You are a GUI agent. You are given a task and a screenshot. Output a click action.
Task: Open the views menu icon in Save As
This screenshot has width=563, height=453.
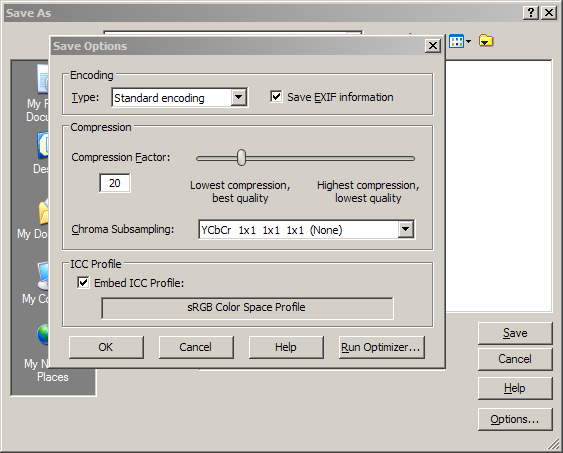point(460,41)
